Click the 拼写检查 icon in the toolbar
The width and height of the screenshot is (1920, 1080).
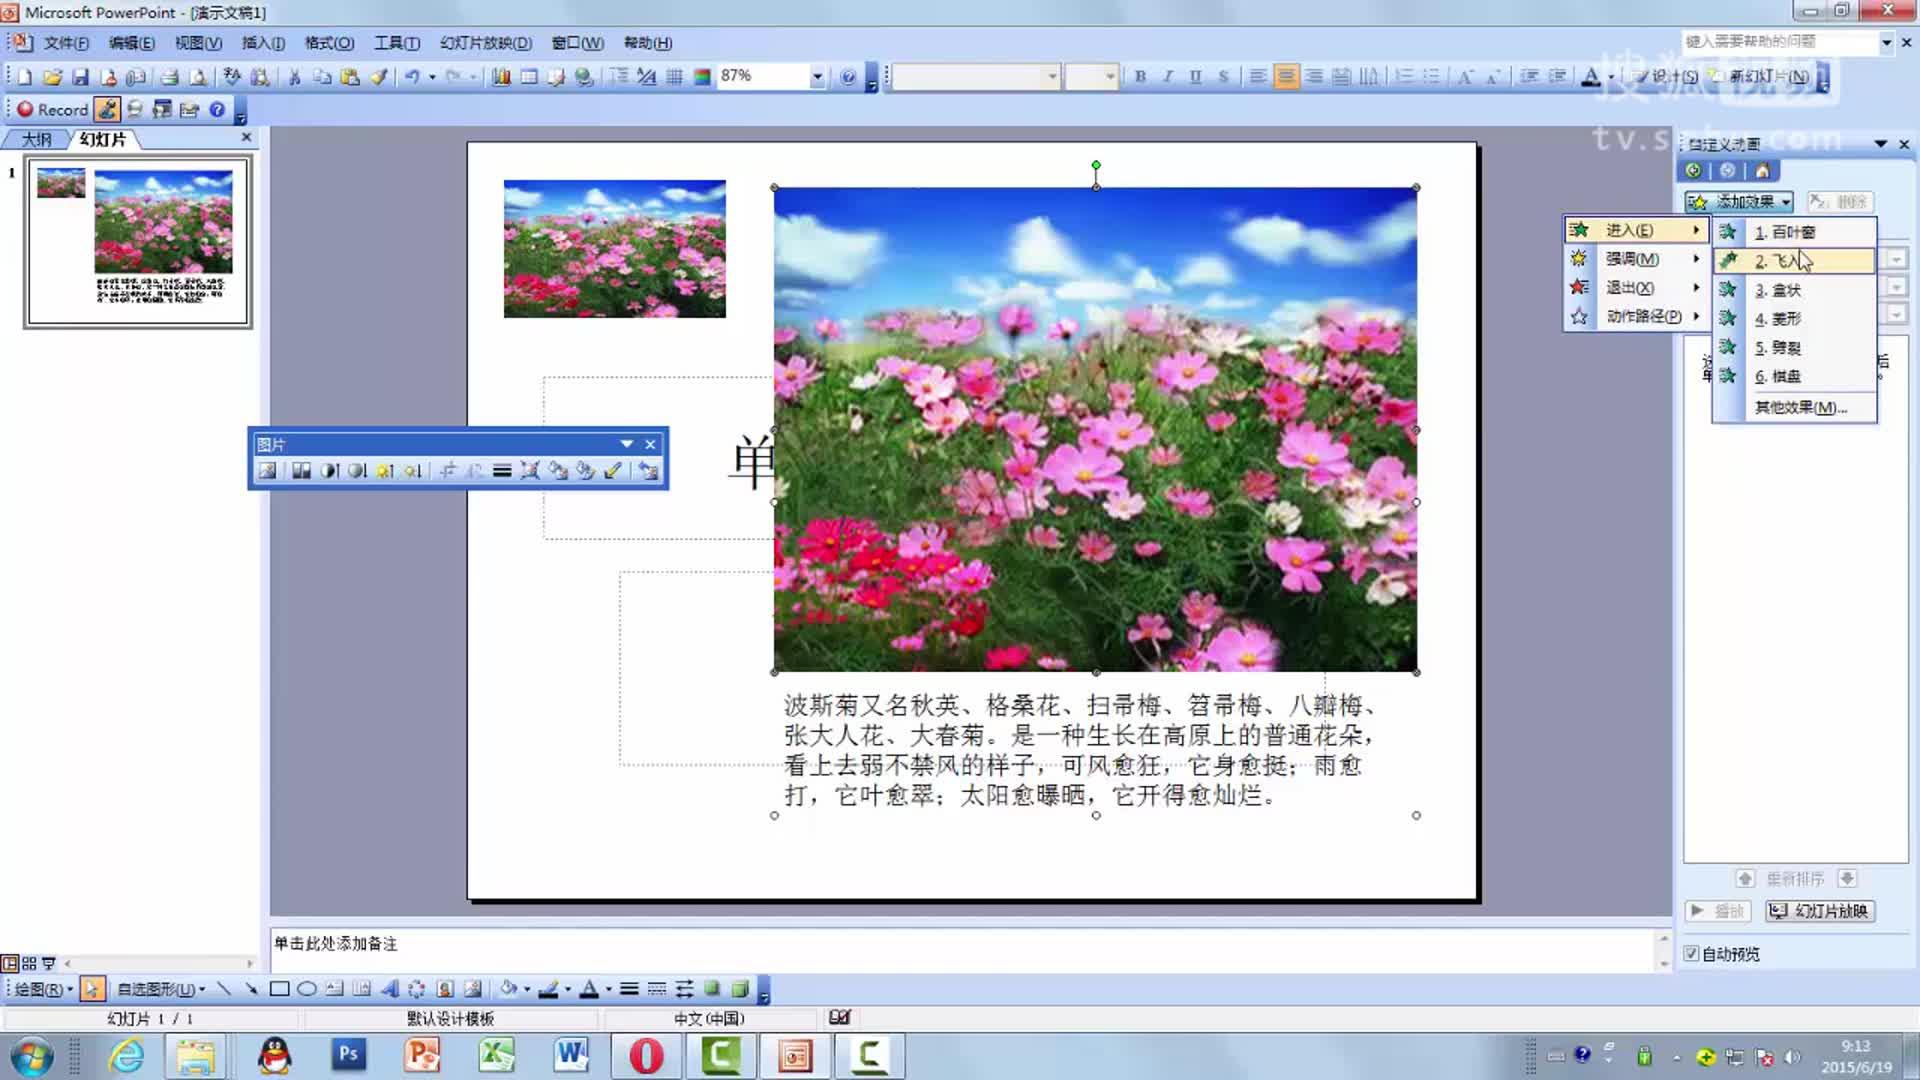click(232, 76)
